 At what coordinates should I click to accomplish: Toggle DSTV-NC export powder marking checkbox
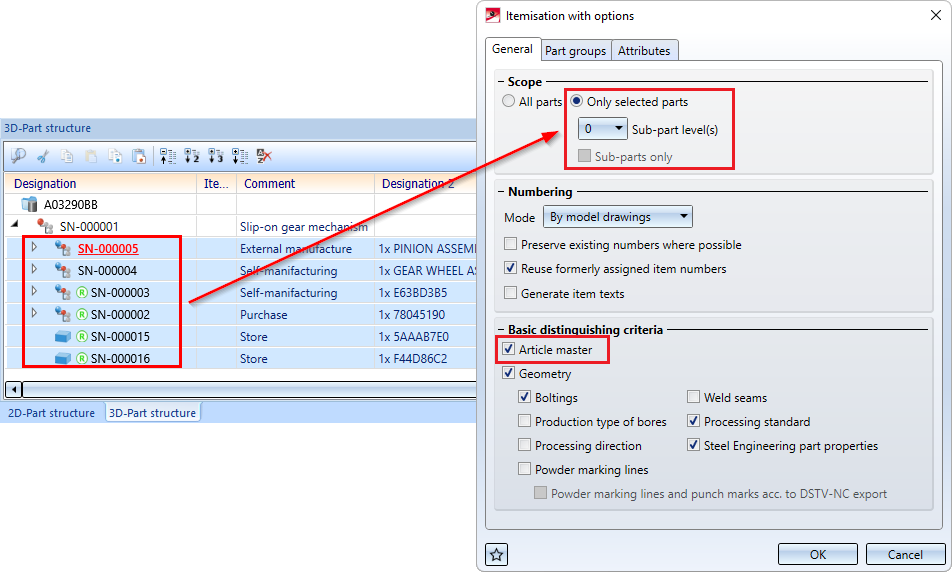tap(540, 492)
